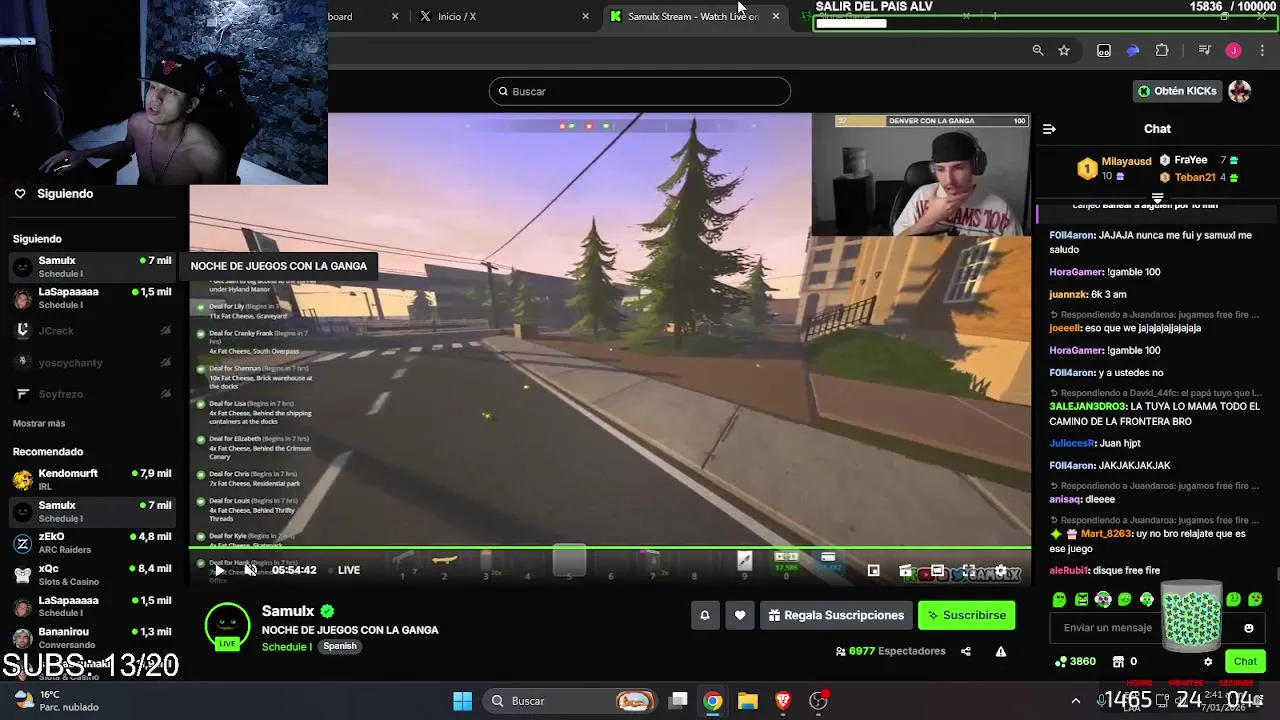Close the Inicio / X tab

click(586, 16)
